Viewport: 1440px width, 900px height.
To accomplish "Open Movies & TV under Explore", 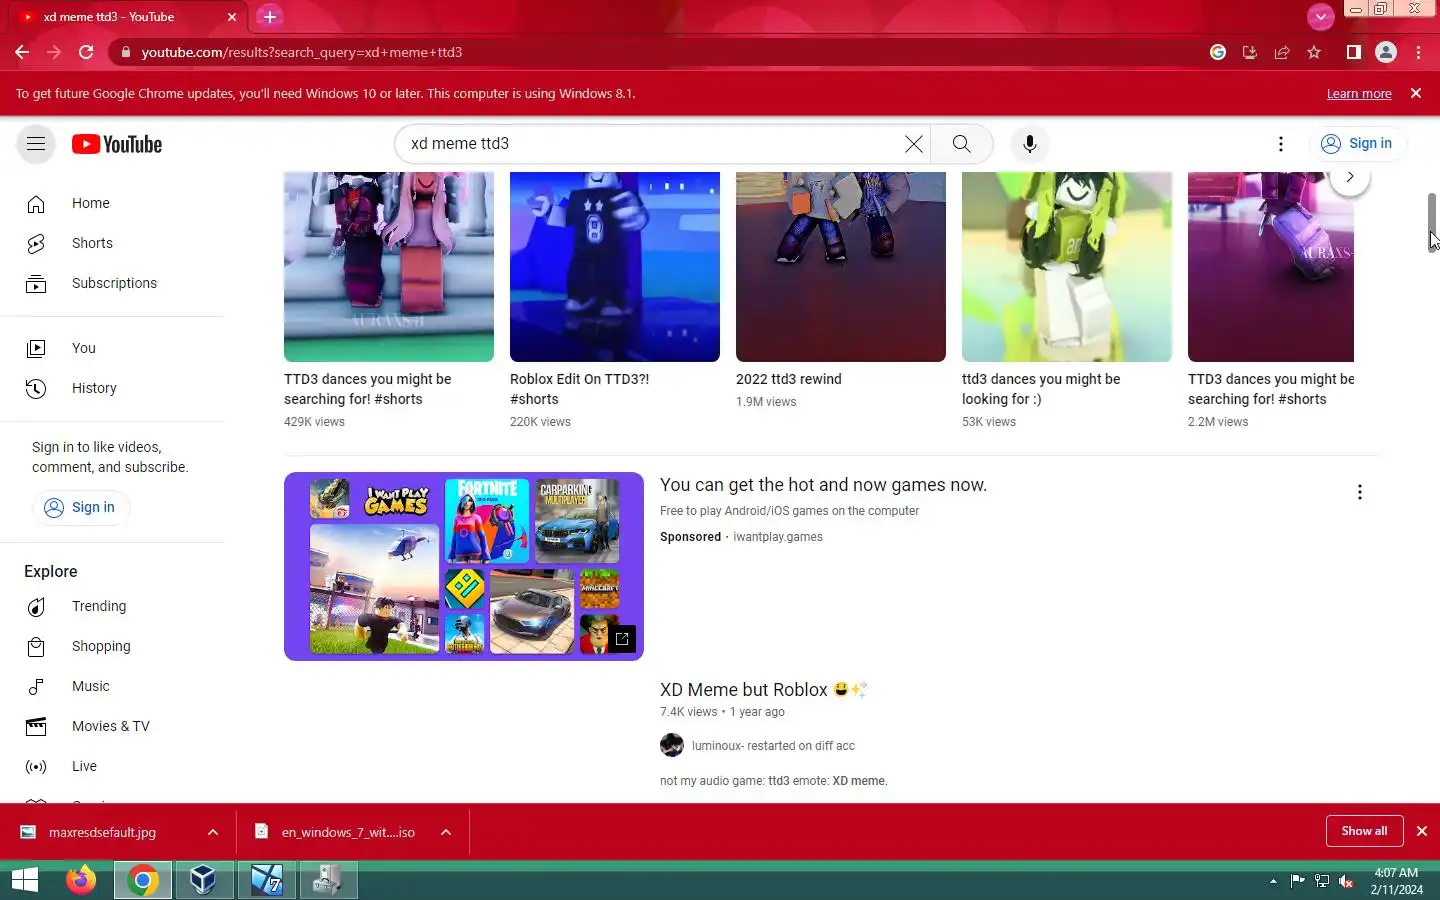I will coord(112,726).
